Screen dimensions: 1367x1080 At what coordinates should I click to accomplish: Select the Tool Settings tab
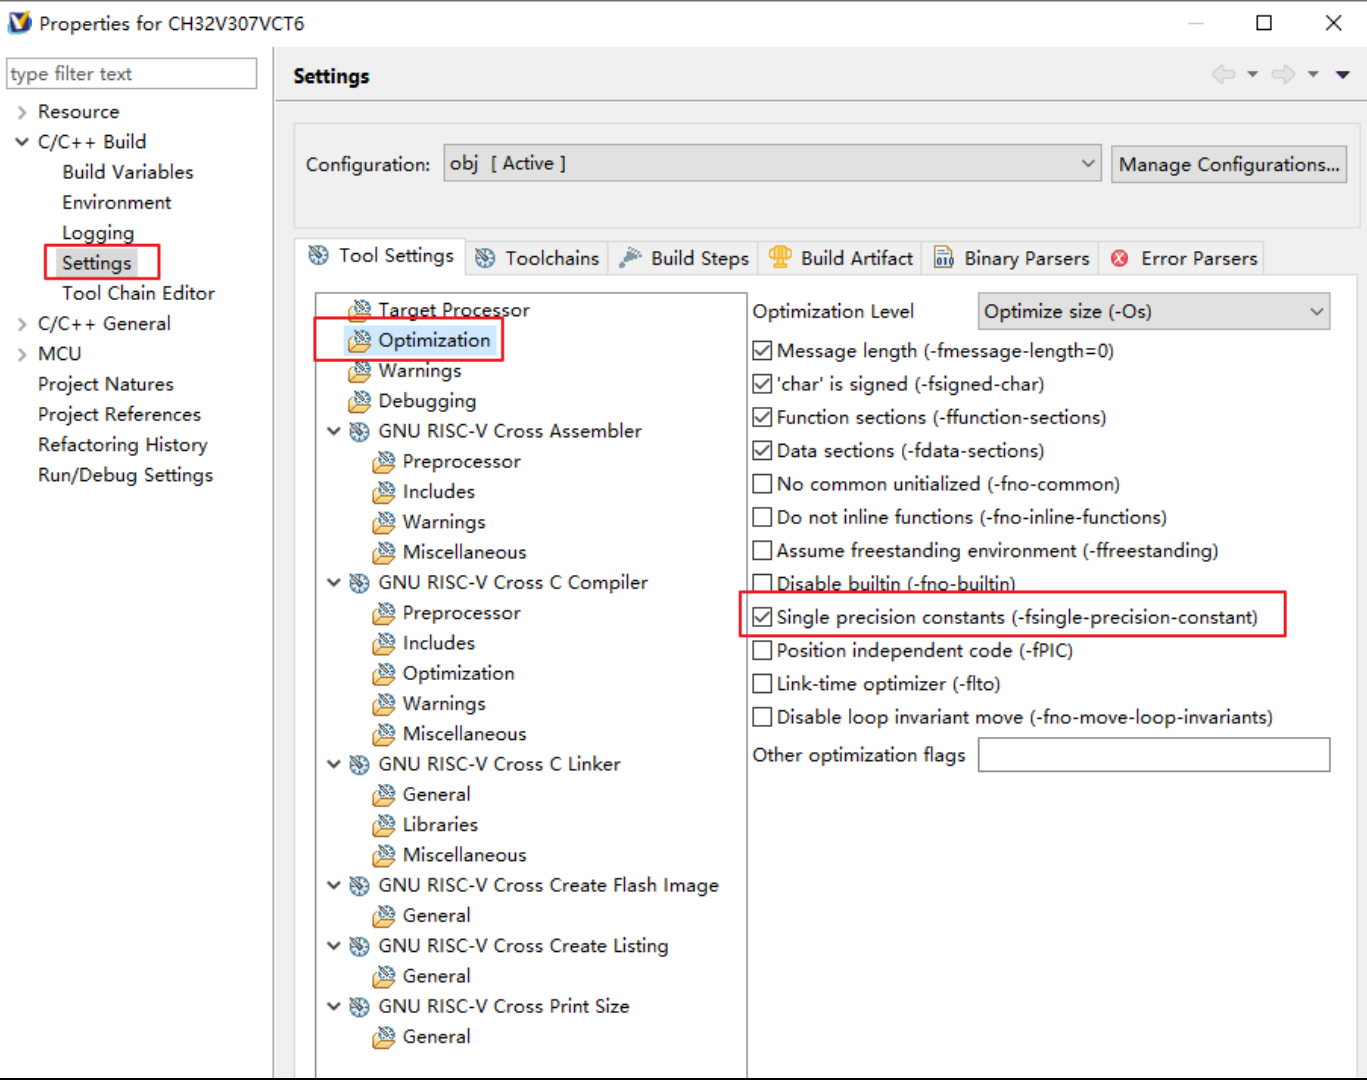click(381, 255)
